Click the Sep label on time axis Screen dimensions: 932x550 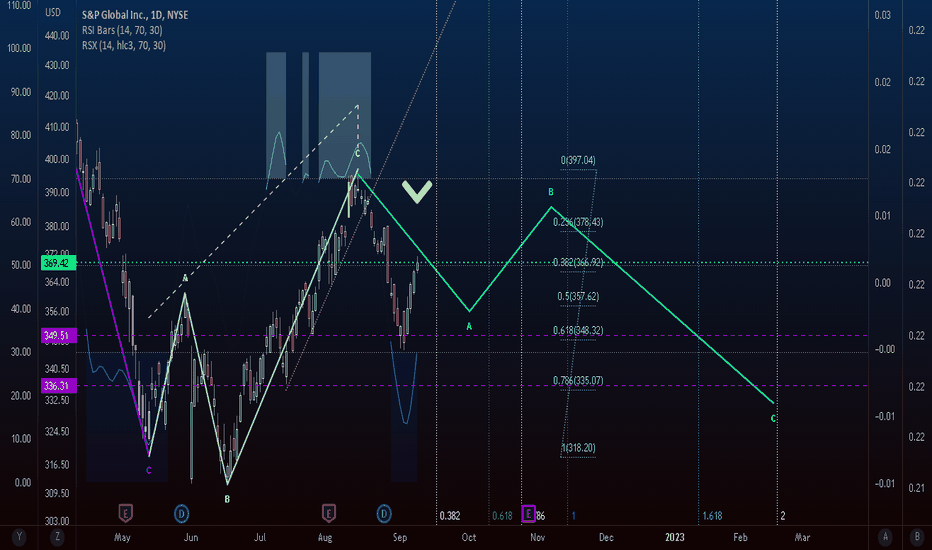click(x=400, y=538)
